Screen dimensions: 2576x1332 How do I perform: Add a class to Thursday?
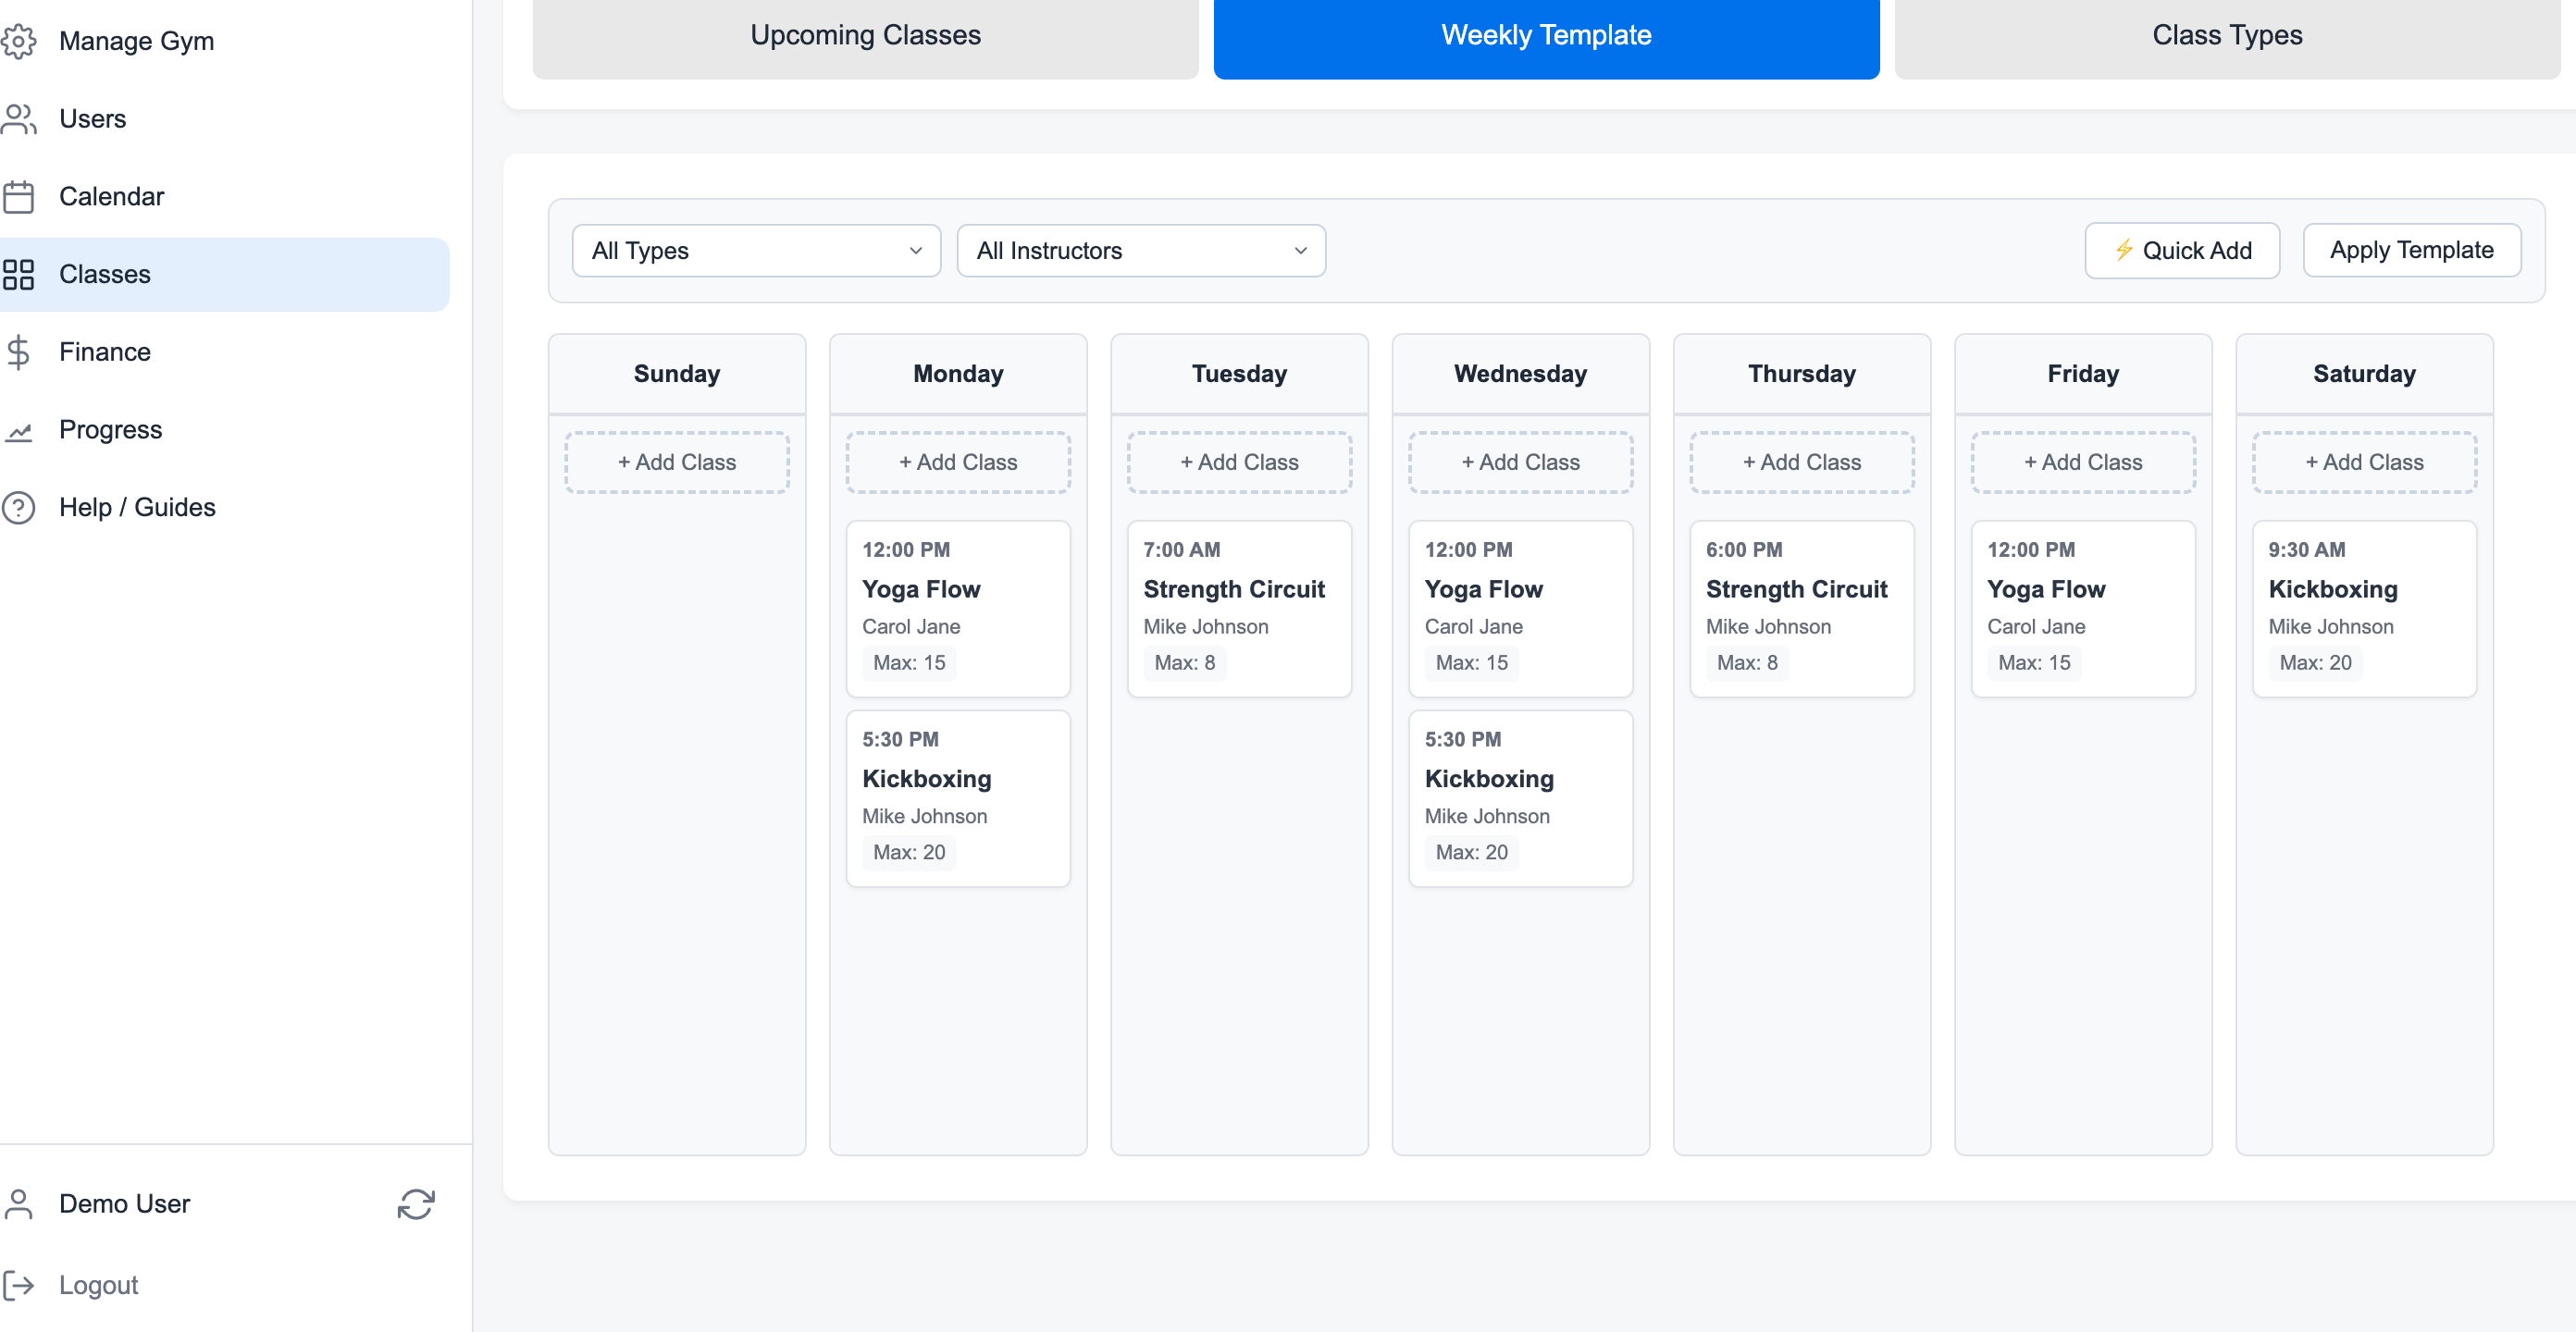[x=1802, y=462]
